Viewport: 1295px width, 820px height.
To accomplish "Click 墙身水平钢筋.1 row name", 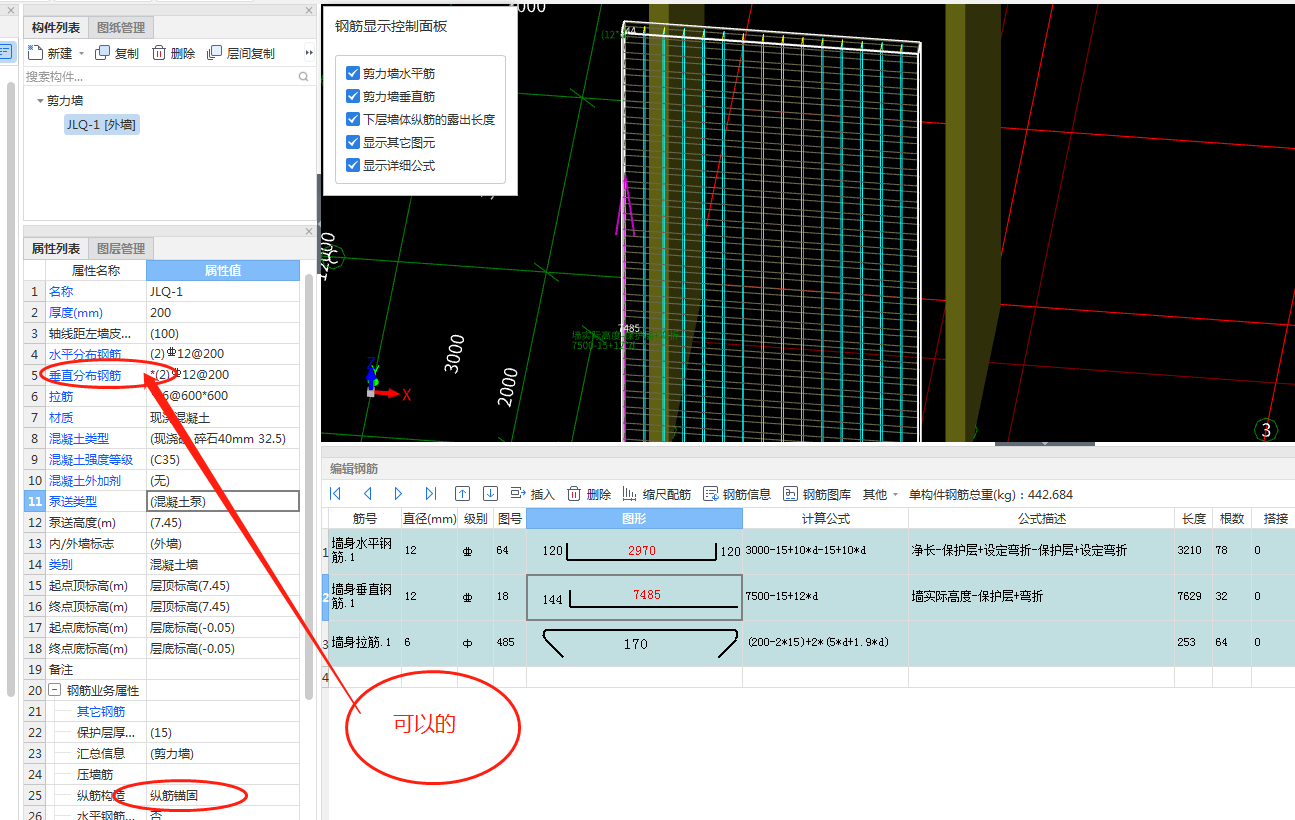I will pos(363,551).
